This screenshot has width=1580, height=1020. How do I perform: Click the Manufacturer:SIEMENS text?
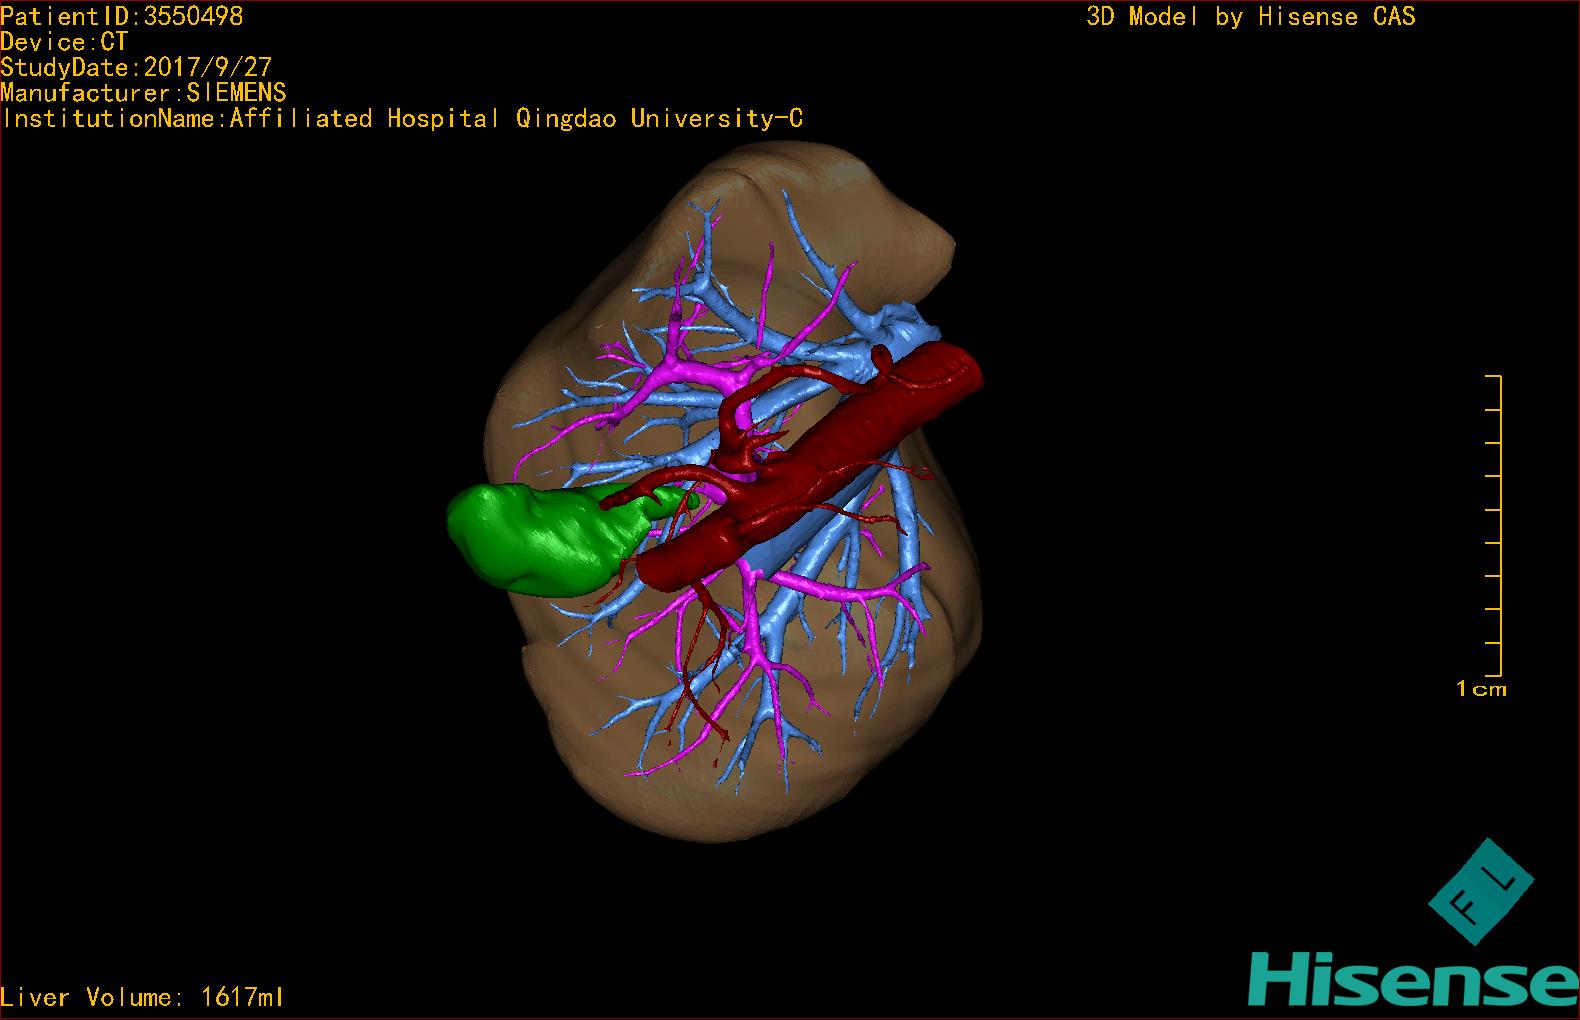point(144,93)
